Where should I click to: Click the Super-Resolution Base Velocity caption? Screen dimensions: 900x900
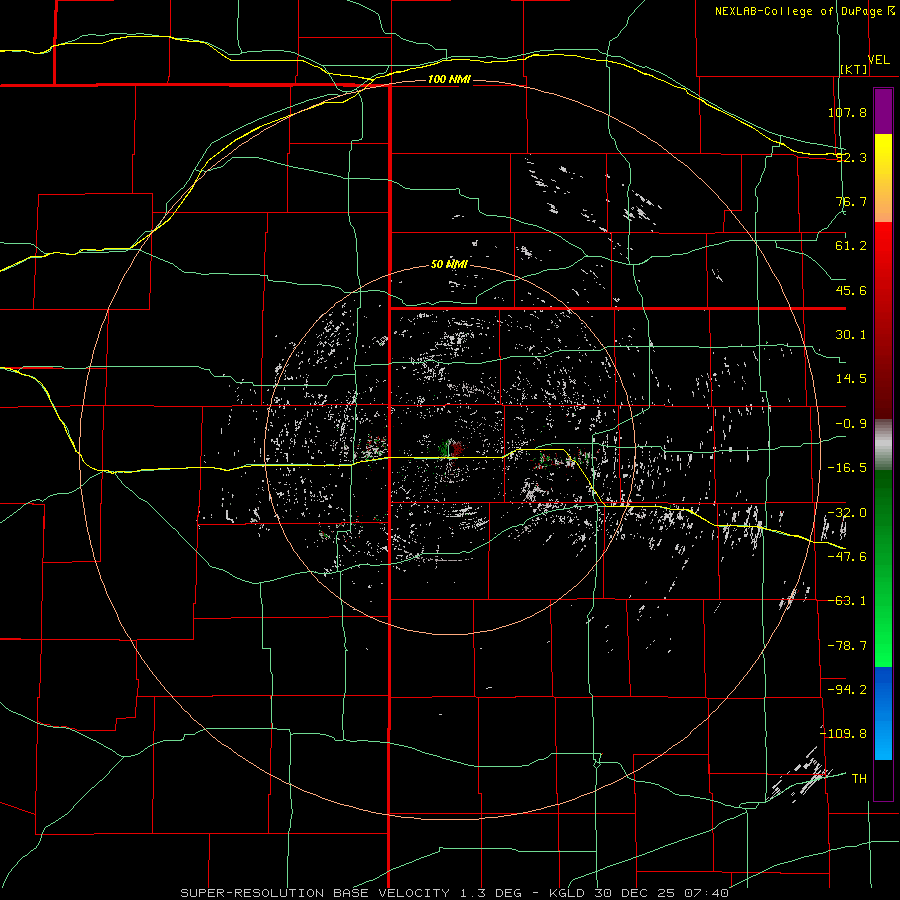point(454,893)
